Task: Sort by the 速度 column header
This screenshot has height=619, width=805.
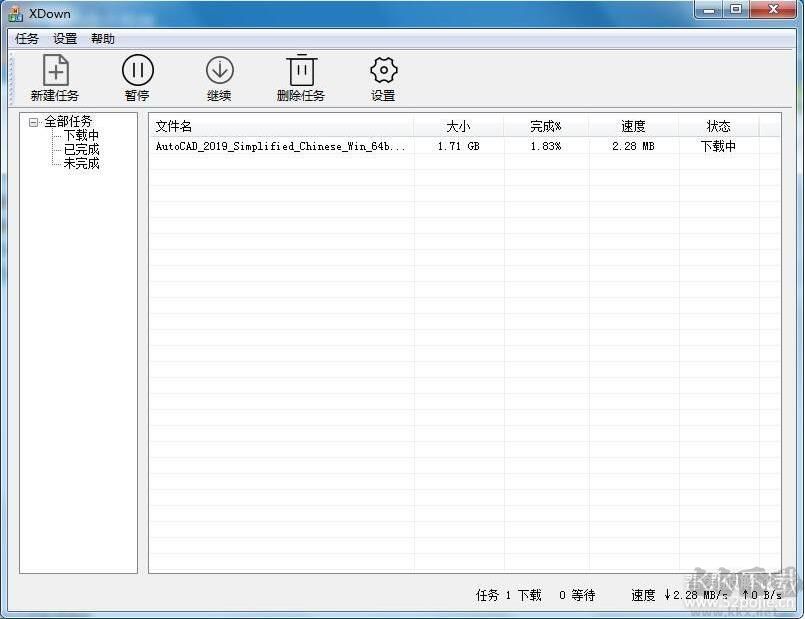Action: click(634, 126)
